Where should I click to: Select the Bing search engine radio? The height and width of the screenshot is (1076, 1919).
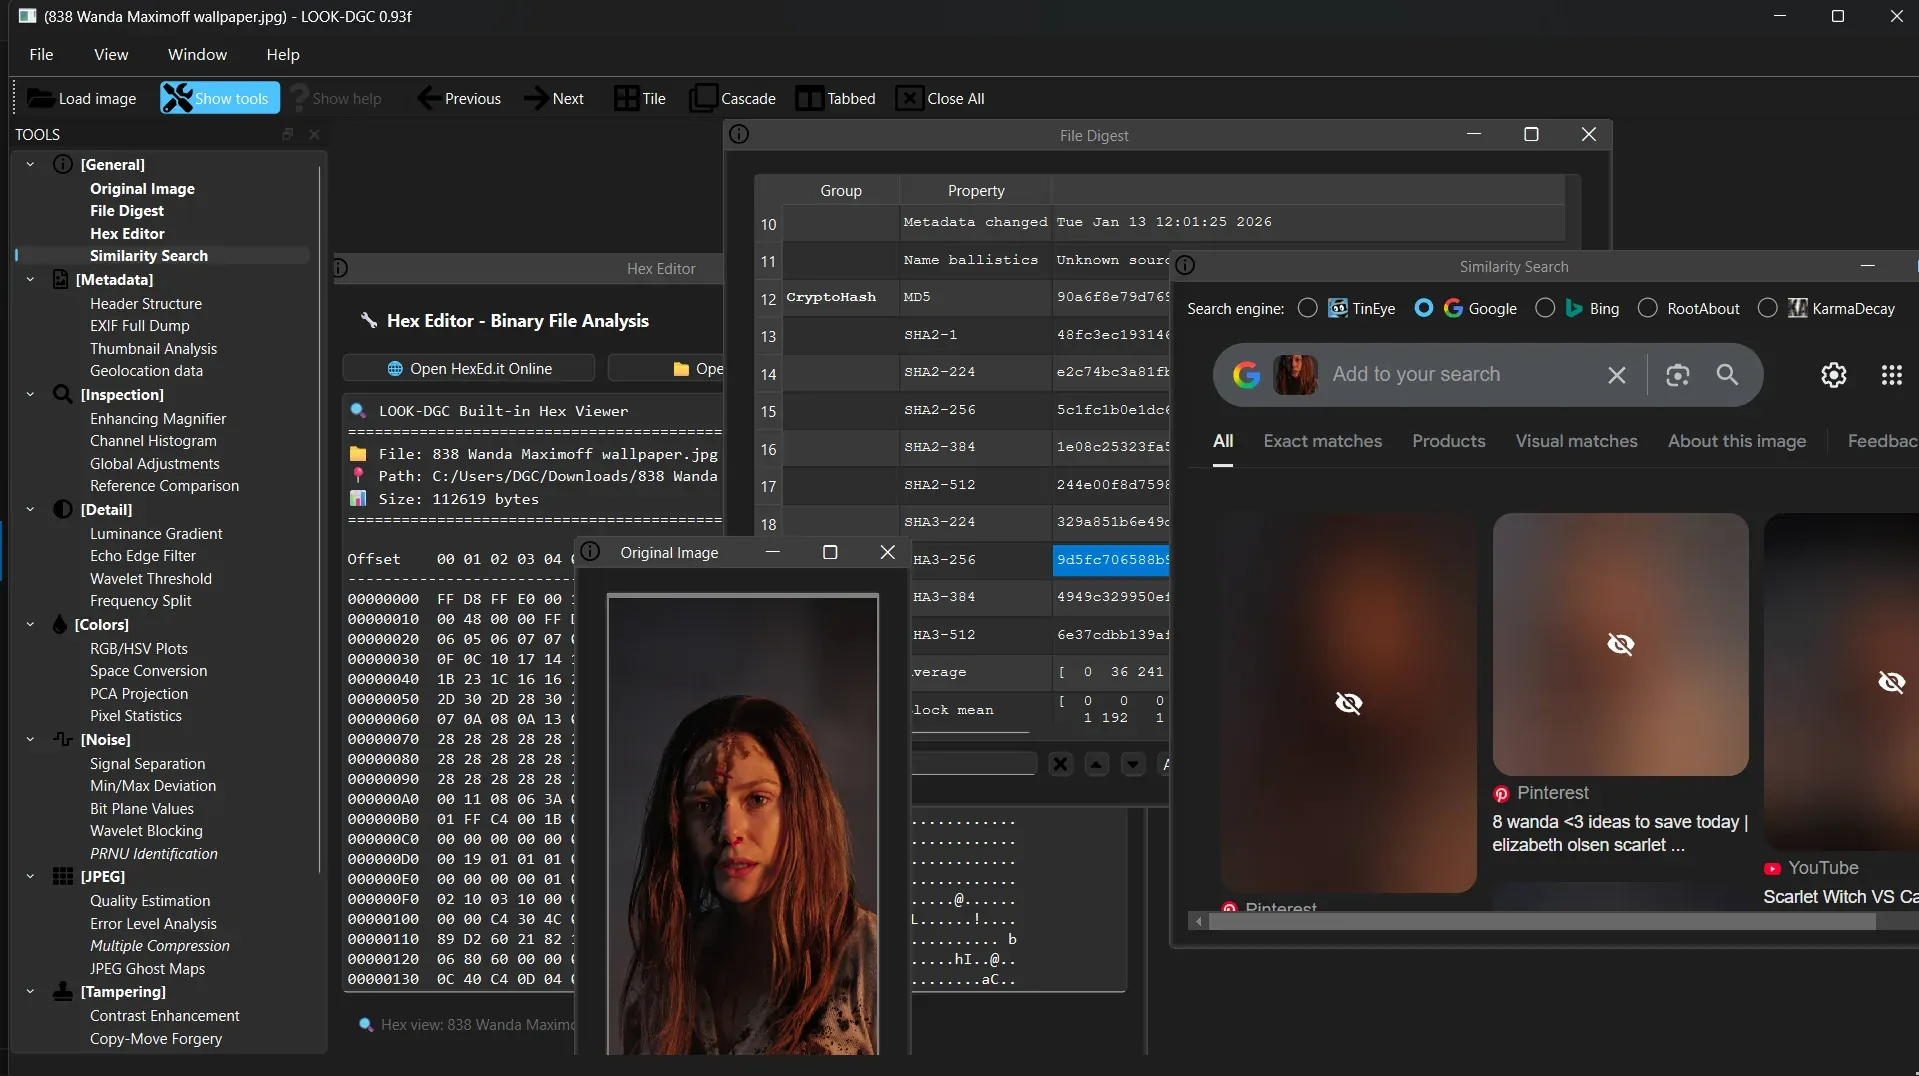click(1545, 308)
